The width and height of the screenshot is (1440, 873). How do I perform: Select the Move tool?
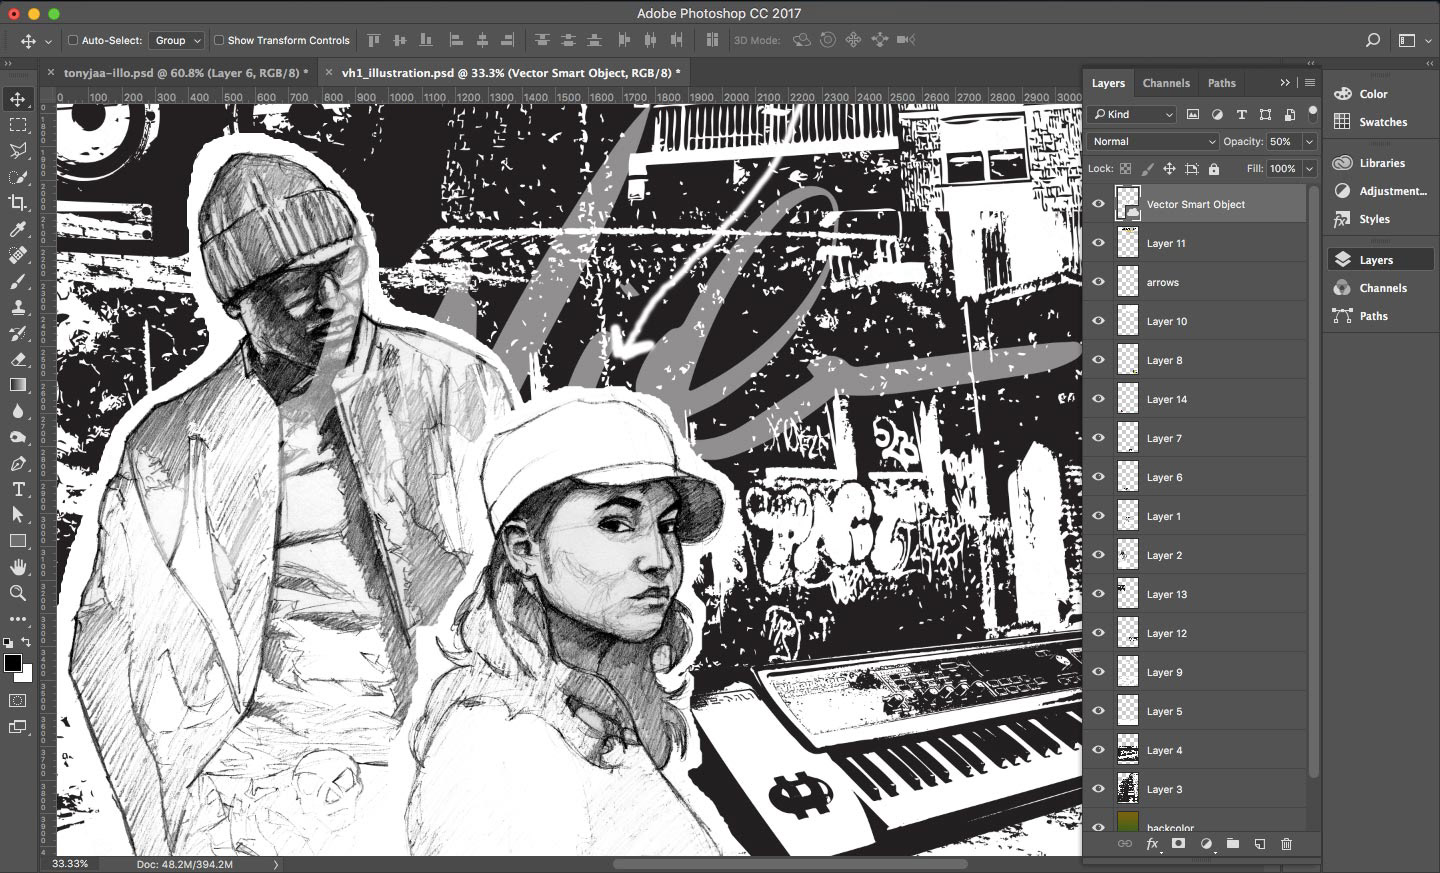[x=18, y=99]
